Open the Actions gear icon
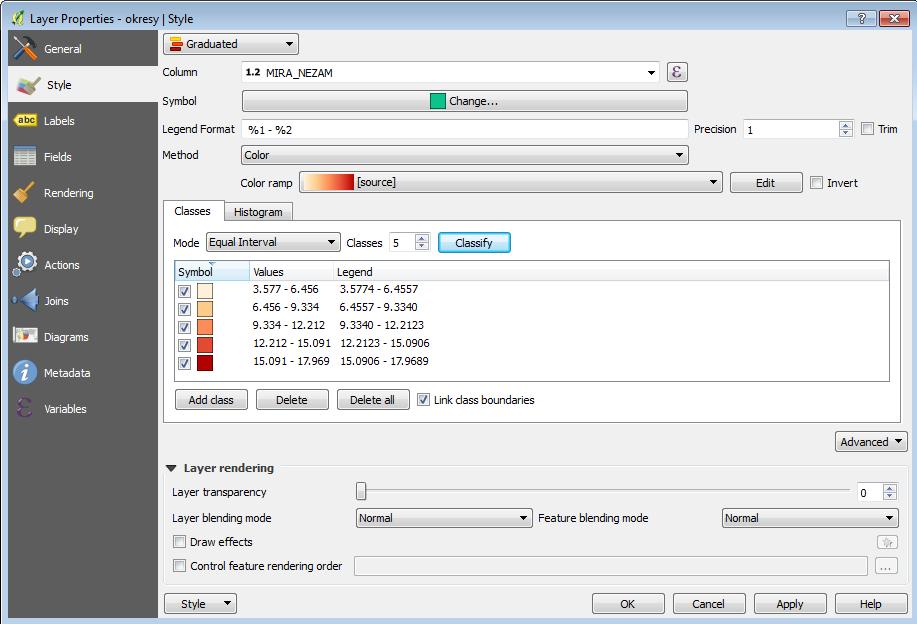This screenshot has height=624, width=917. click(x=26, y=264)
